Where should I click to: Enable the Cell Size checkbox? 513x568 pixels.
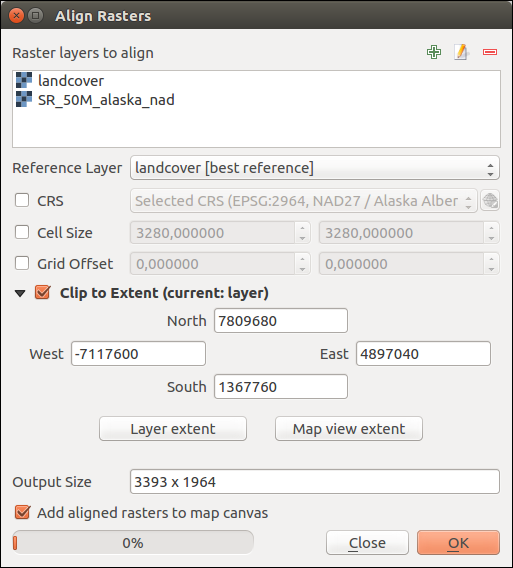[22, 232]
